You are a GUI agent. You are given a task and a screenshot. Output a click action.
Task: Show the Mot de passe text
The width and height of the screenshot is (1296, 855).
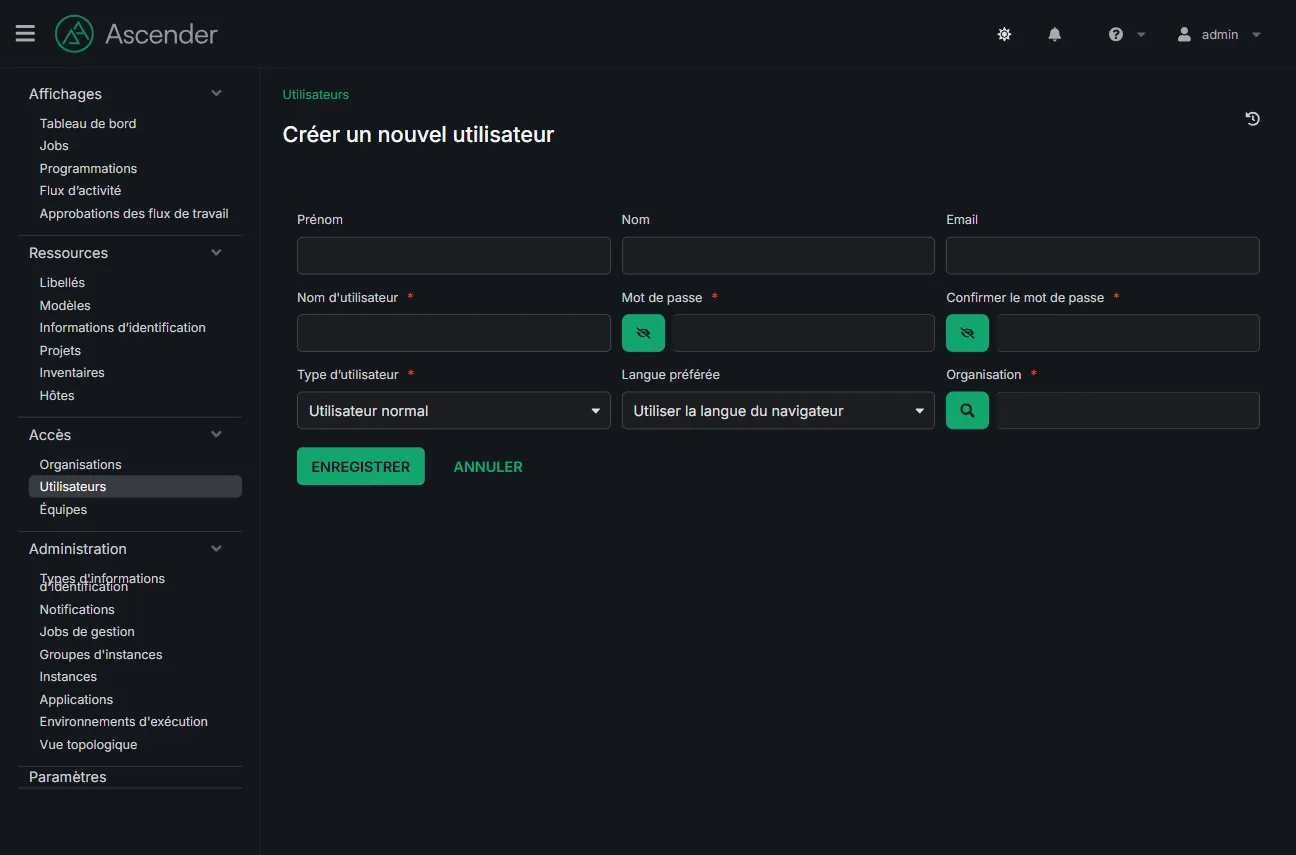(x=643, y=333)
